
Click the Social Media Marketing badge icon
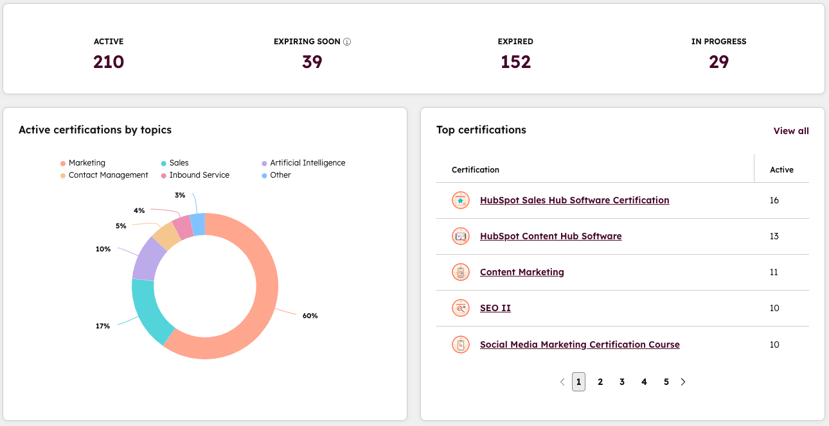coord(461,345)
